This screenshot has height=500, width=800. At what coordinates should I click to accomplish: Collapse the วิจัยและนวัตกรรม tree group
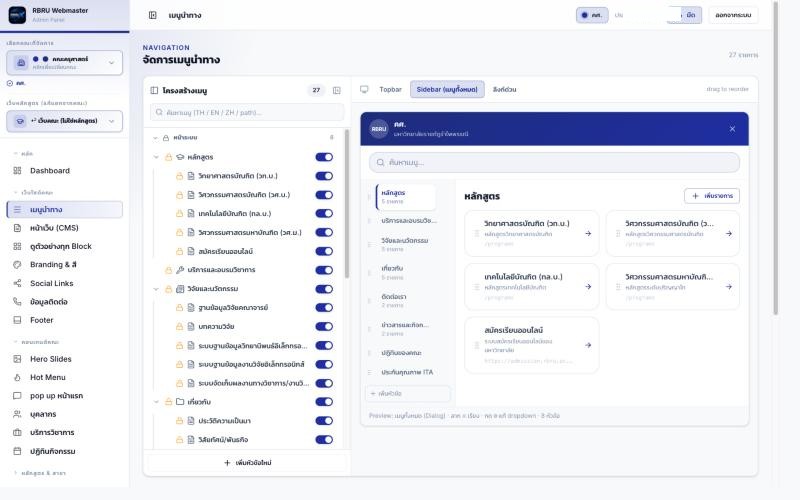(x=156, y=289)
